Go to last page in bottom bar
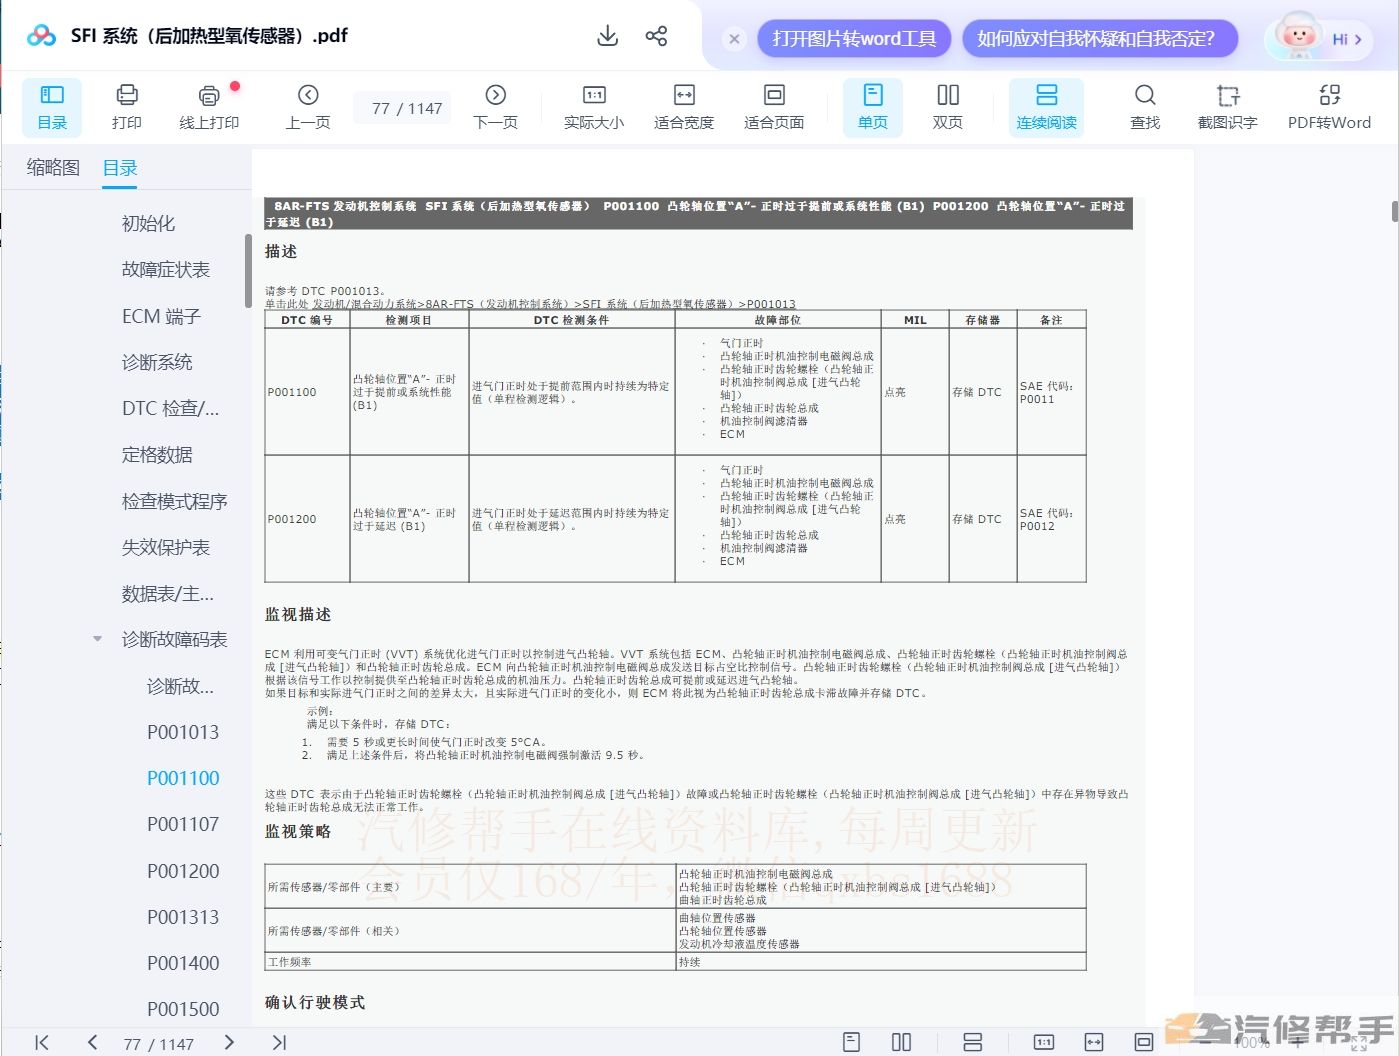The image size is (1399, 1056). pyautogui.click(x=279, y=1042)
